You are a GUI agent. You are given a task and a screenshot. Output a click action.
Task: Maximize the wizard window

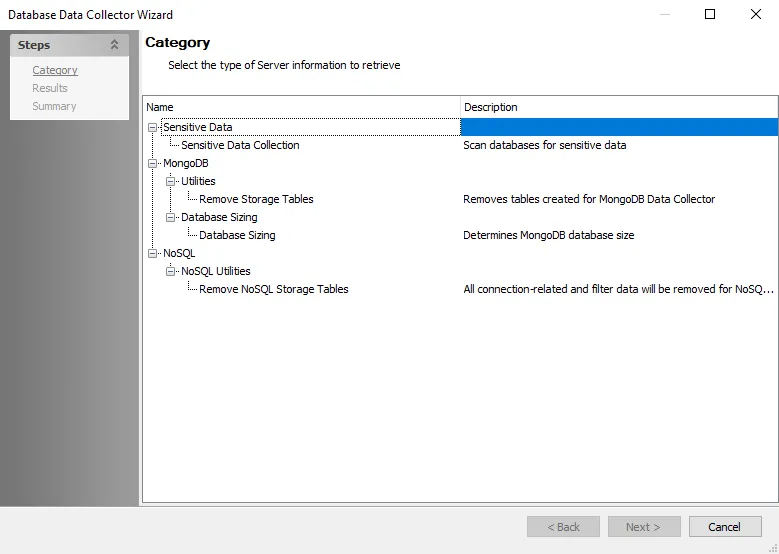tap(710, 14)
